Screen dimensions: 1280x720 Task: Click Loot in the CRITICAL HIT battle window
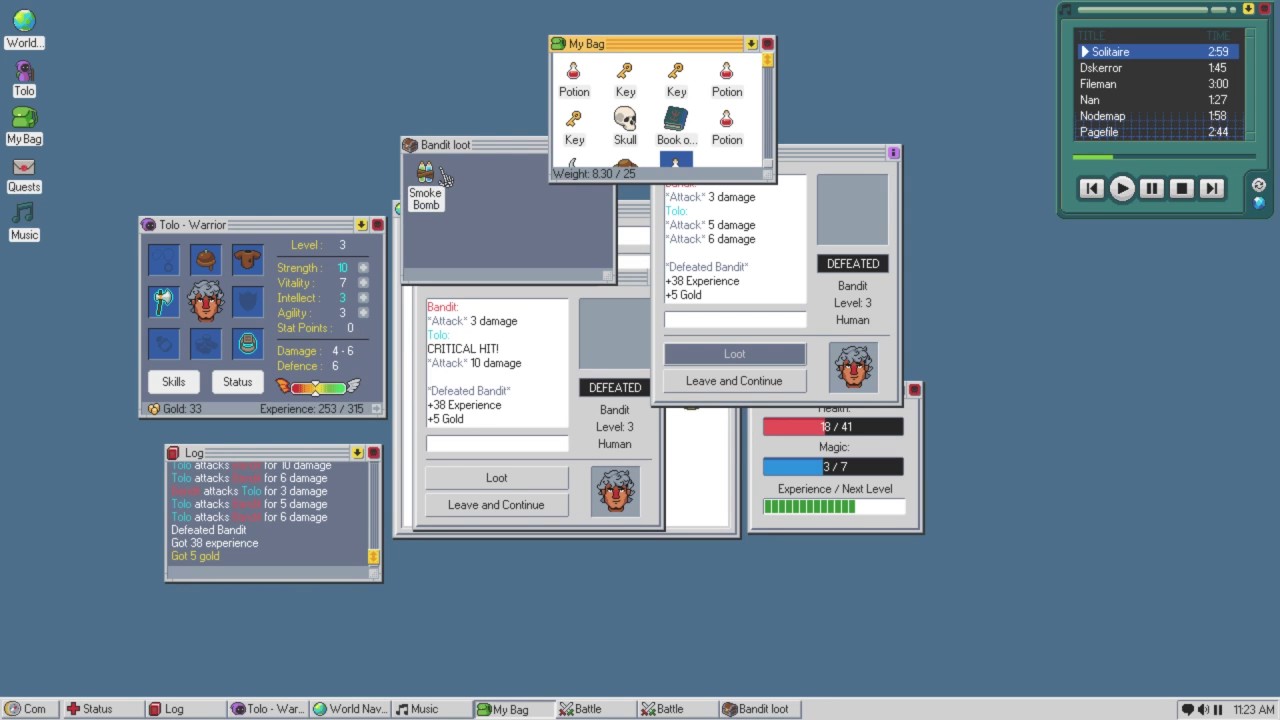tap(496, 478)
